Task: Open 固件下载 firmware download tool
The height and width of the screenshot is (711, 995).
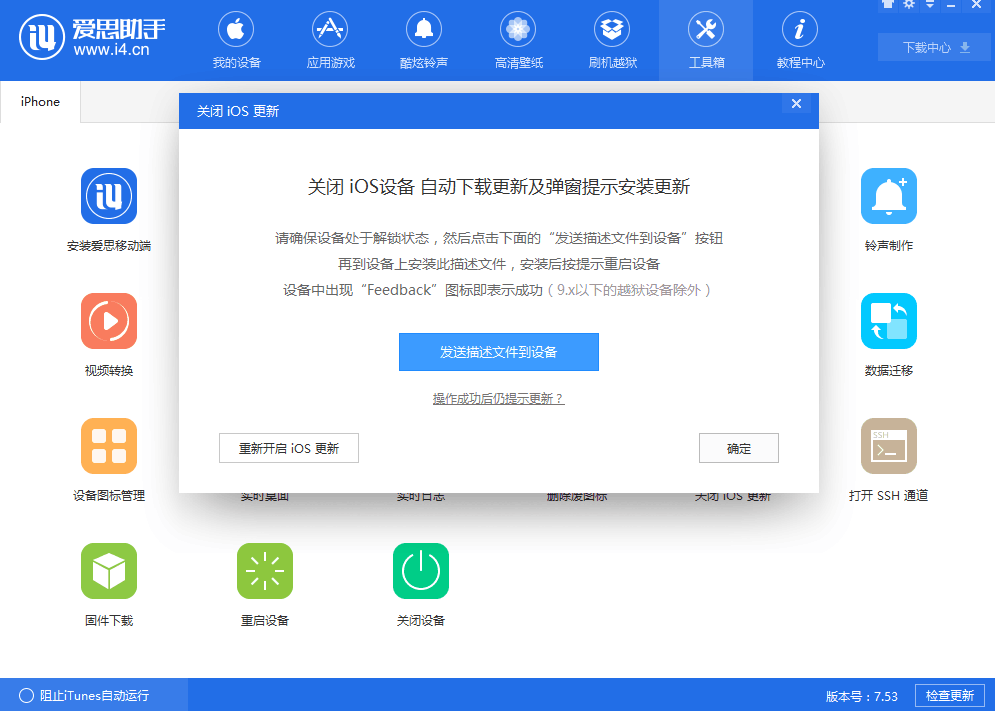Action: [109, 571]
